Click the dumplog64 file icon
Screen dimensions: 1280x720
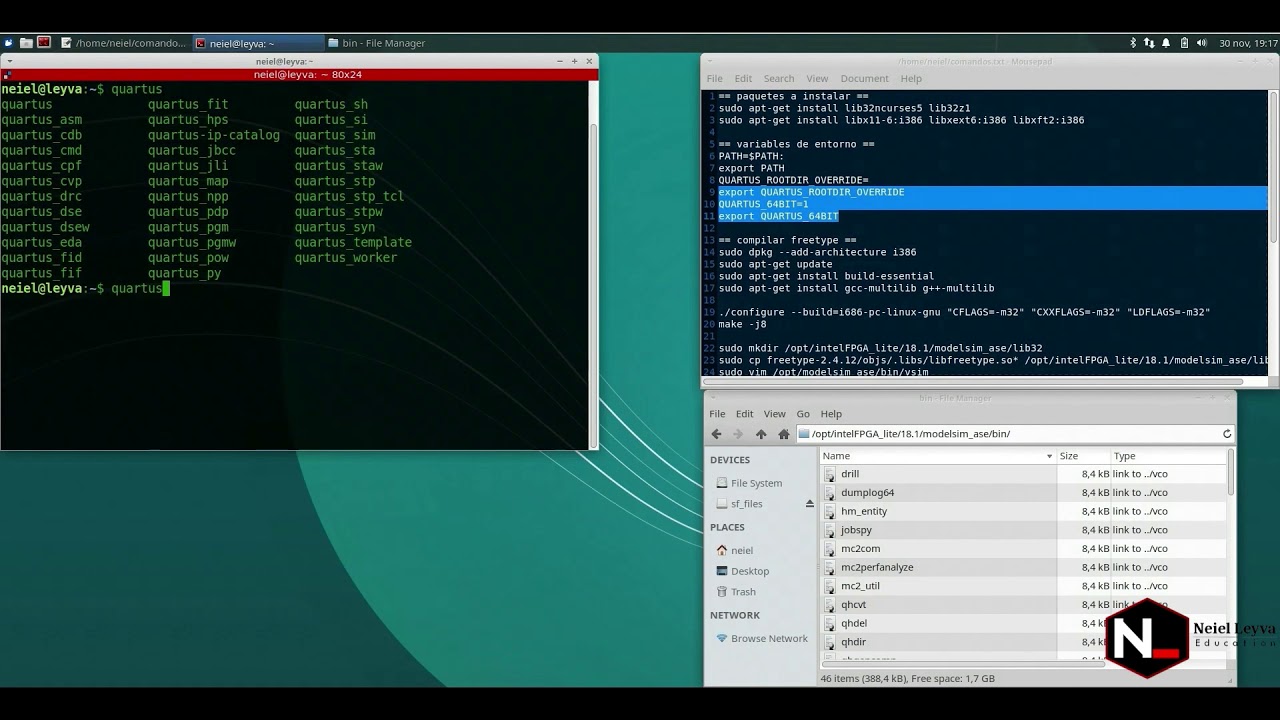(x=829, y=493)
